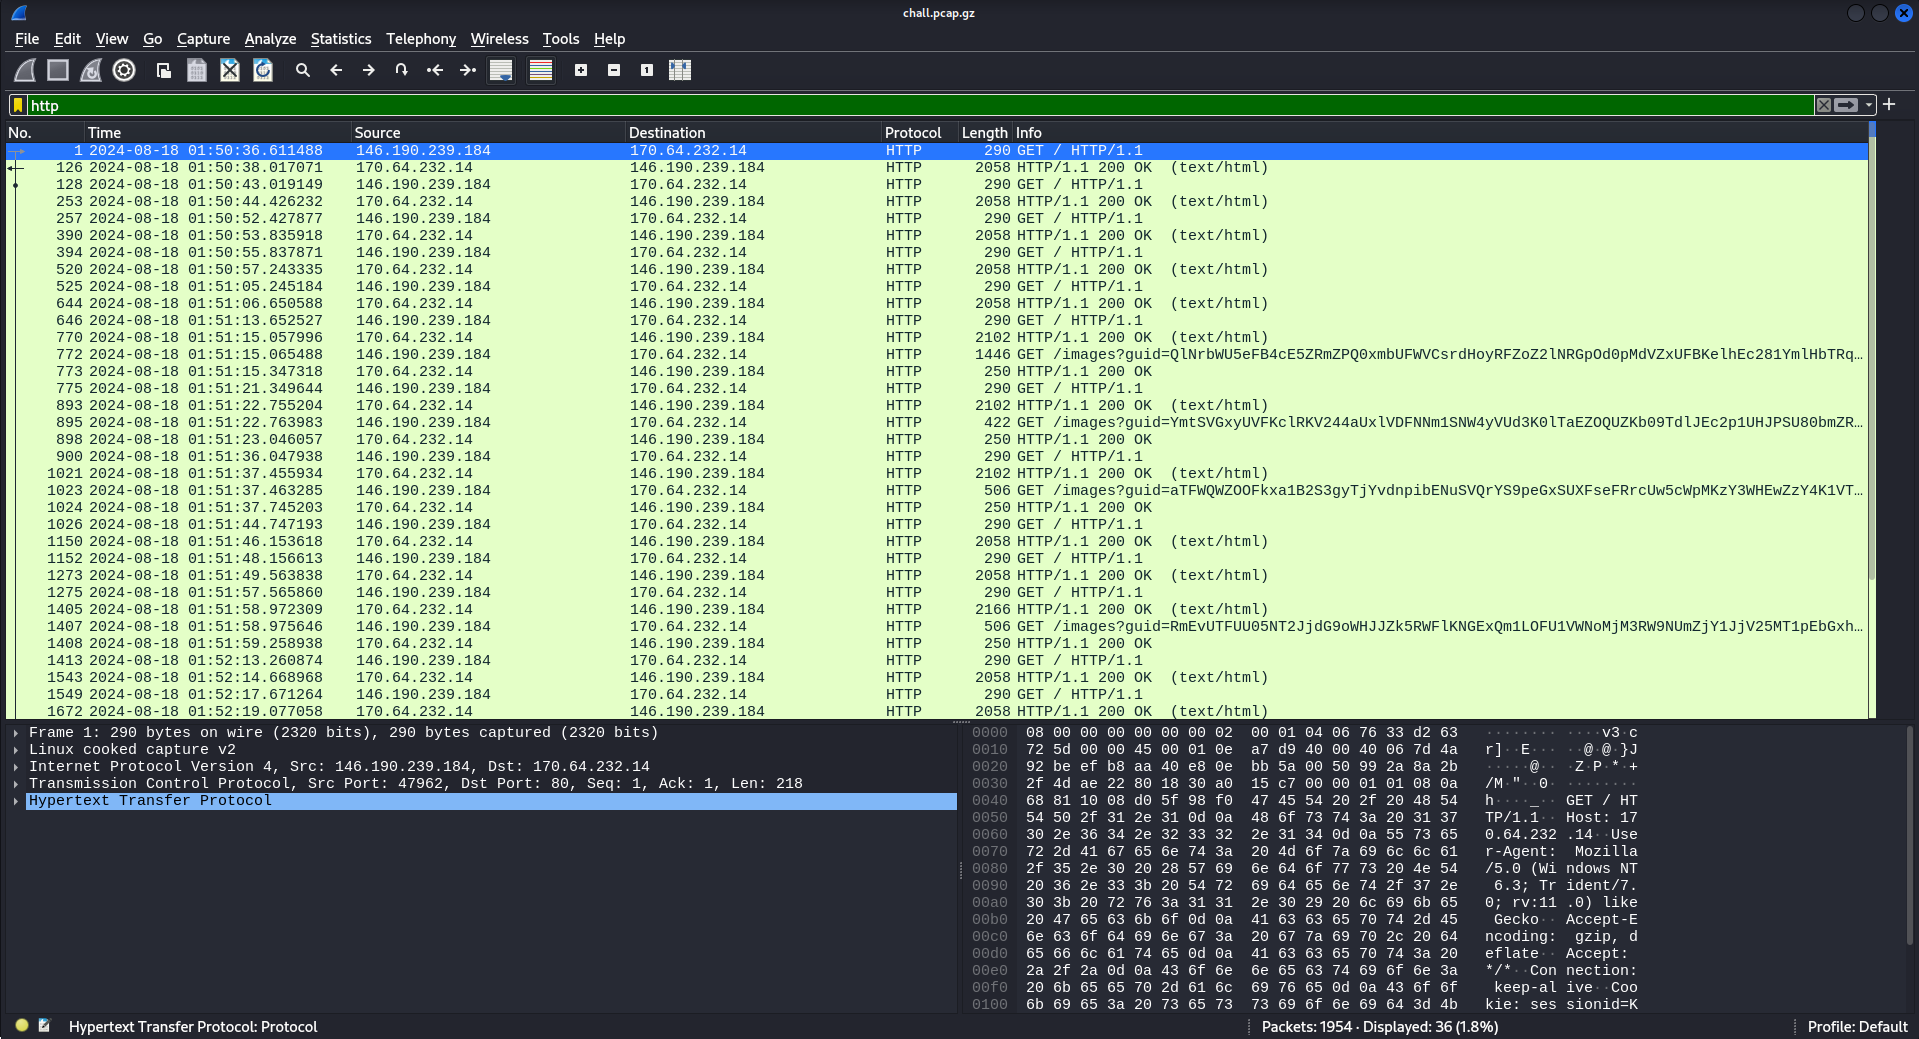Viewport: 1919px width, 1039px height.
Task: Toggle auto-scroll during live capture
Action: point(501,70)
